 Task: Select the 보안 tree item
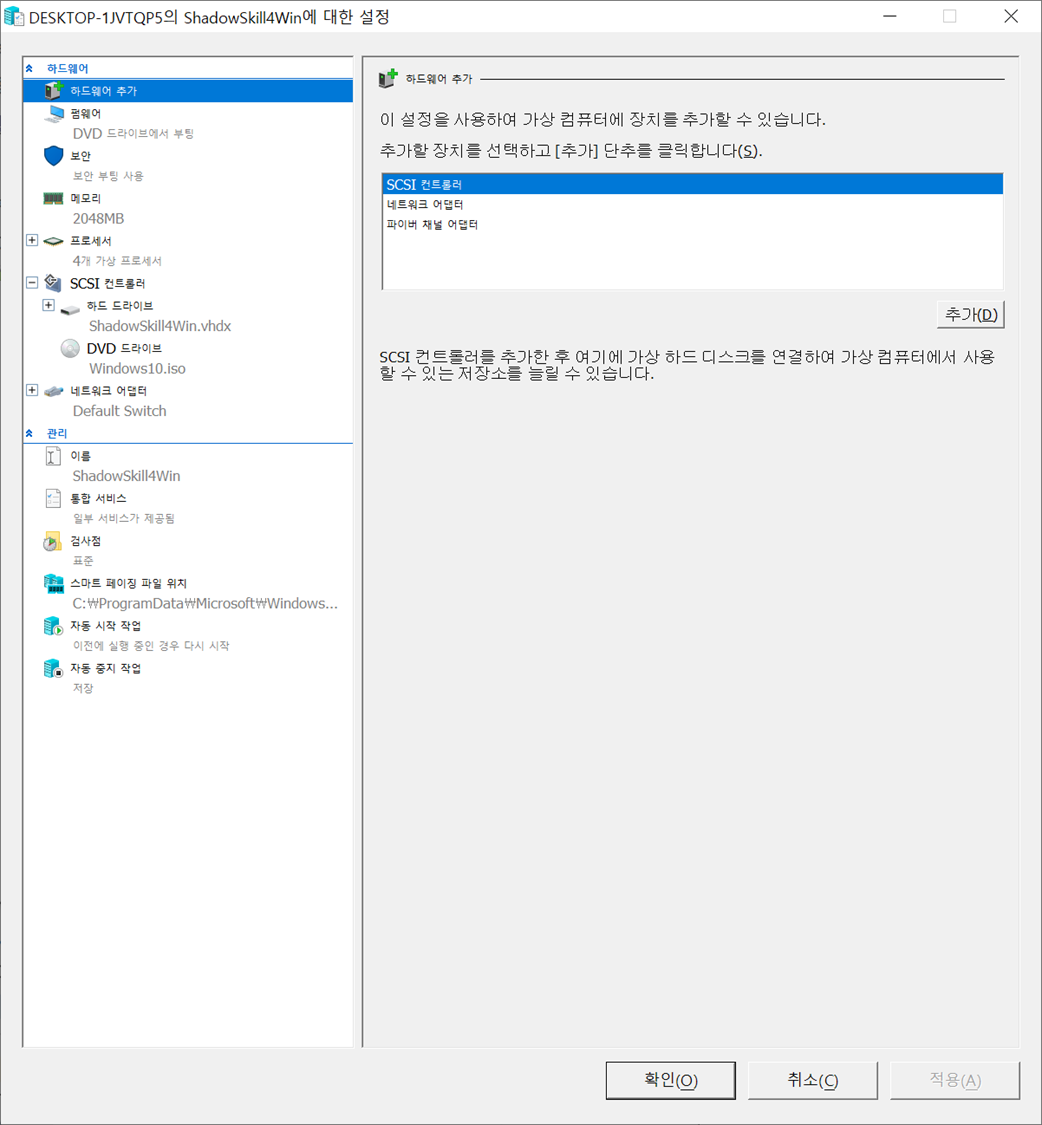(x=80, y=156)
